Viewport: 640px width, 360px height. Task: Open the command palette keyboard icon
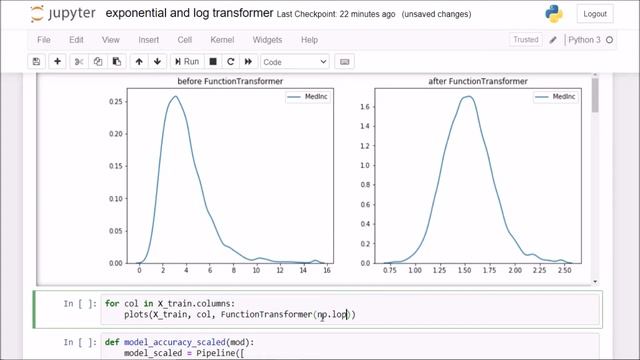344,62
